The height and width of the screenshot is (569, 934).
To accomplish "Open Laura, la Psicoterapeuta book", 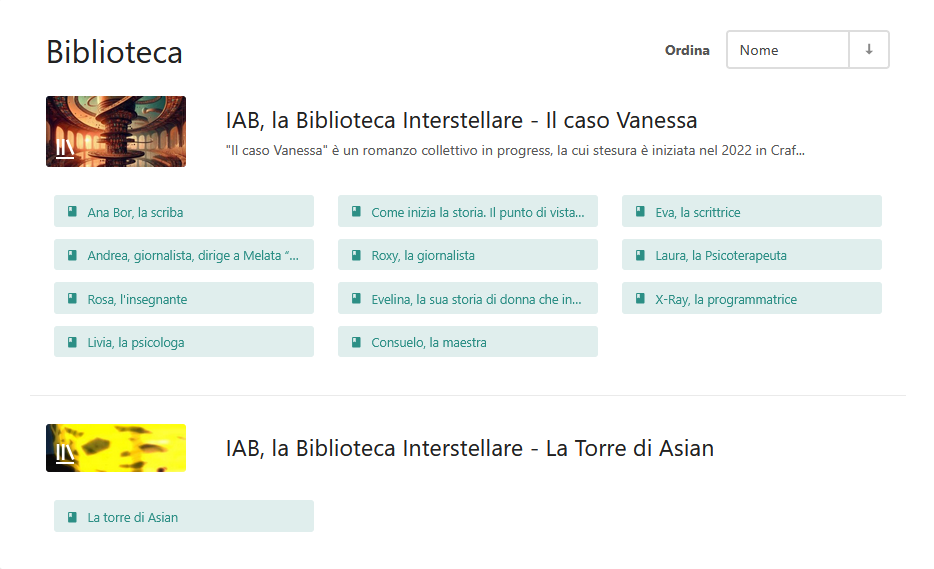I will 752,255.
